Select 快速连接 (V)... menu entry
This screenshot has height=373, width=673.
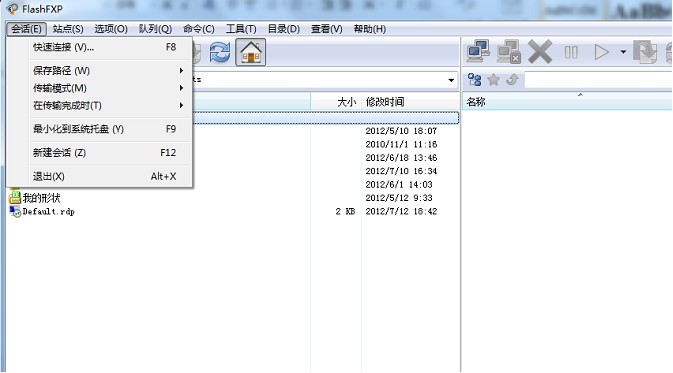tap(105, 47)
